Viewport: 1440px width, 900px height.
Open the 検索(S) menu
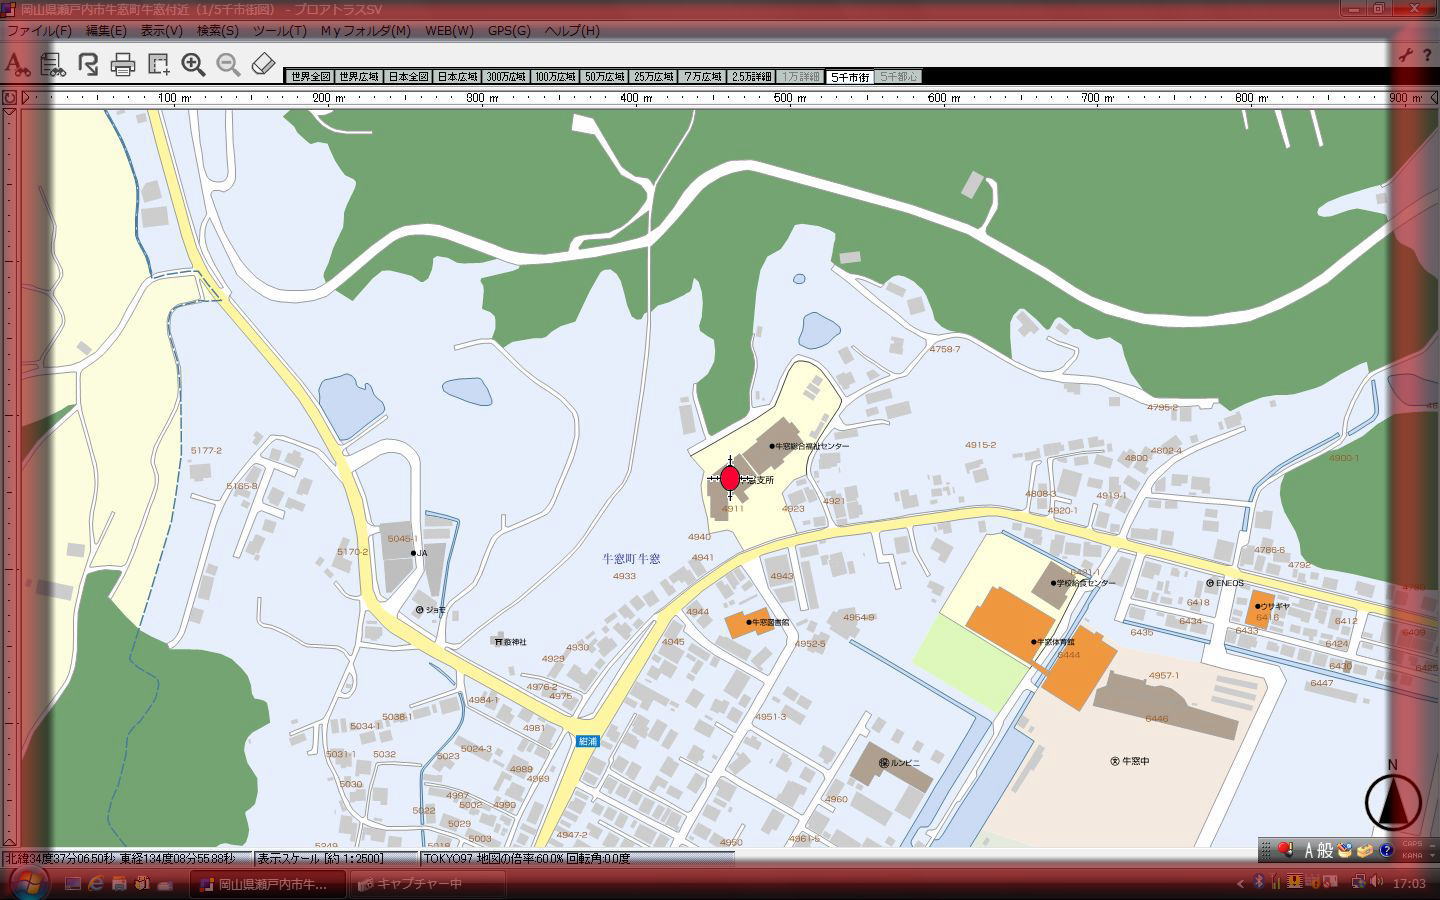[x=217, y=30]
